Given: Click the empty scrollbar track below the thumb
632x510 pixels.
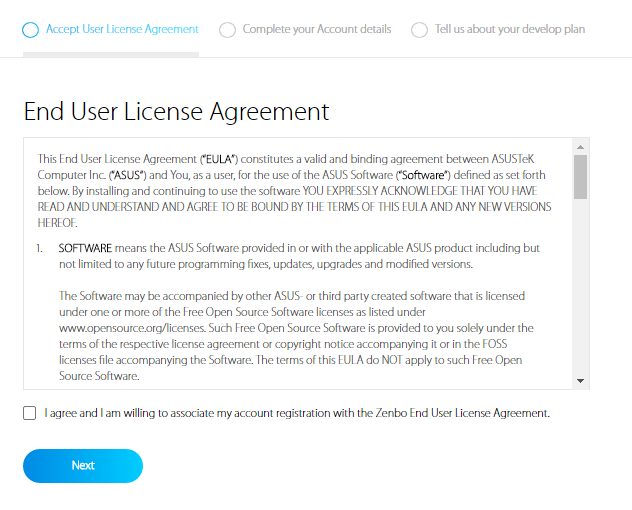Looking at the screenshot, I should click(580, 286).
